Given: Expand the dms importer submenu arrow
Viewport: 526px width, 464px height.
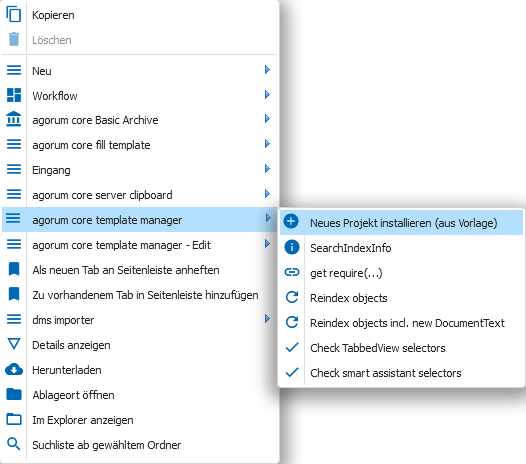Looking at the screenshot, I should click(x=267, y=318).
